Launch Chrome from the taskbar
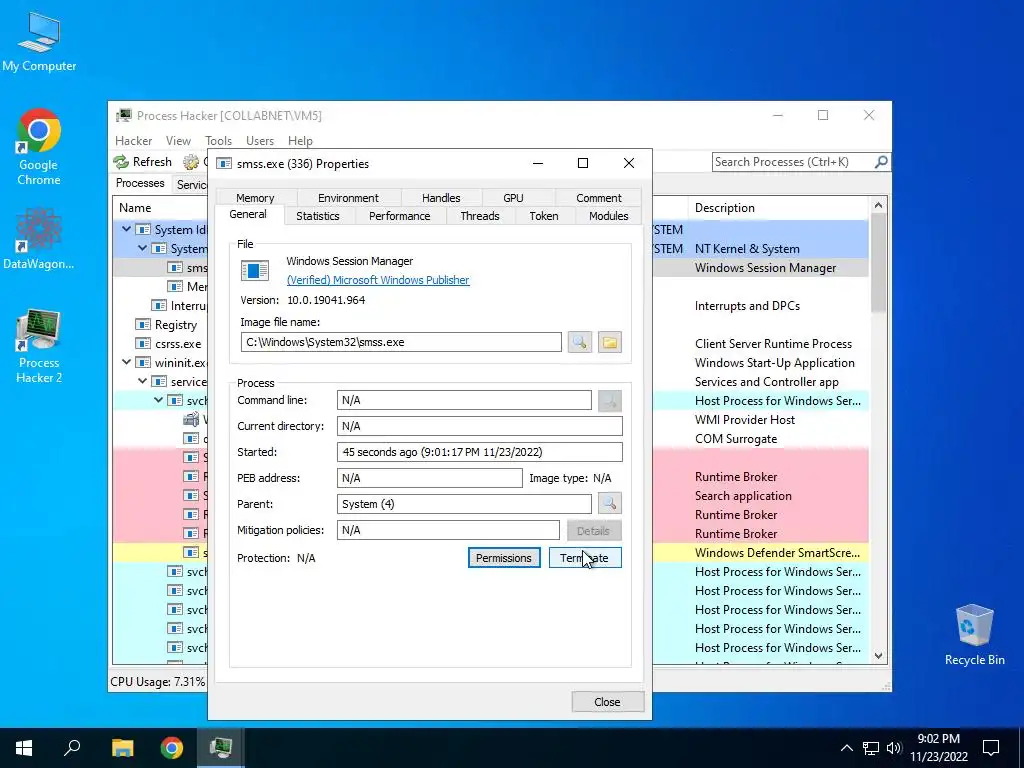This screenshot has width=1024, height=768. (x=172, y=748)
